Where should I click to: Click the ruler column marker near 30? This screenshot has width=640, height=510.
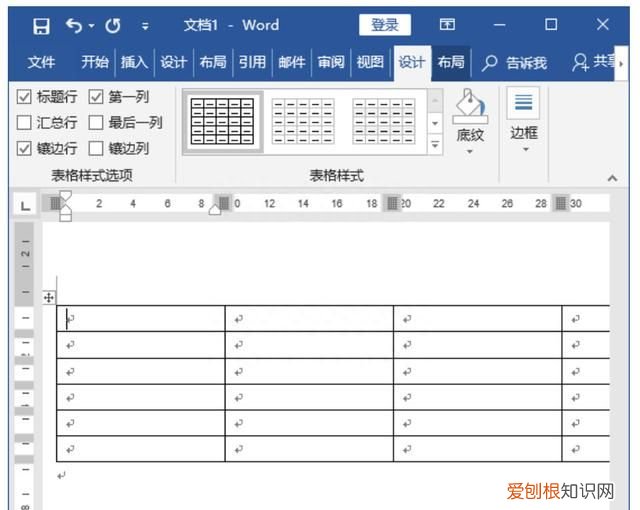pyautogui.click(x=561, y=202)
